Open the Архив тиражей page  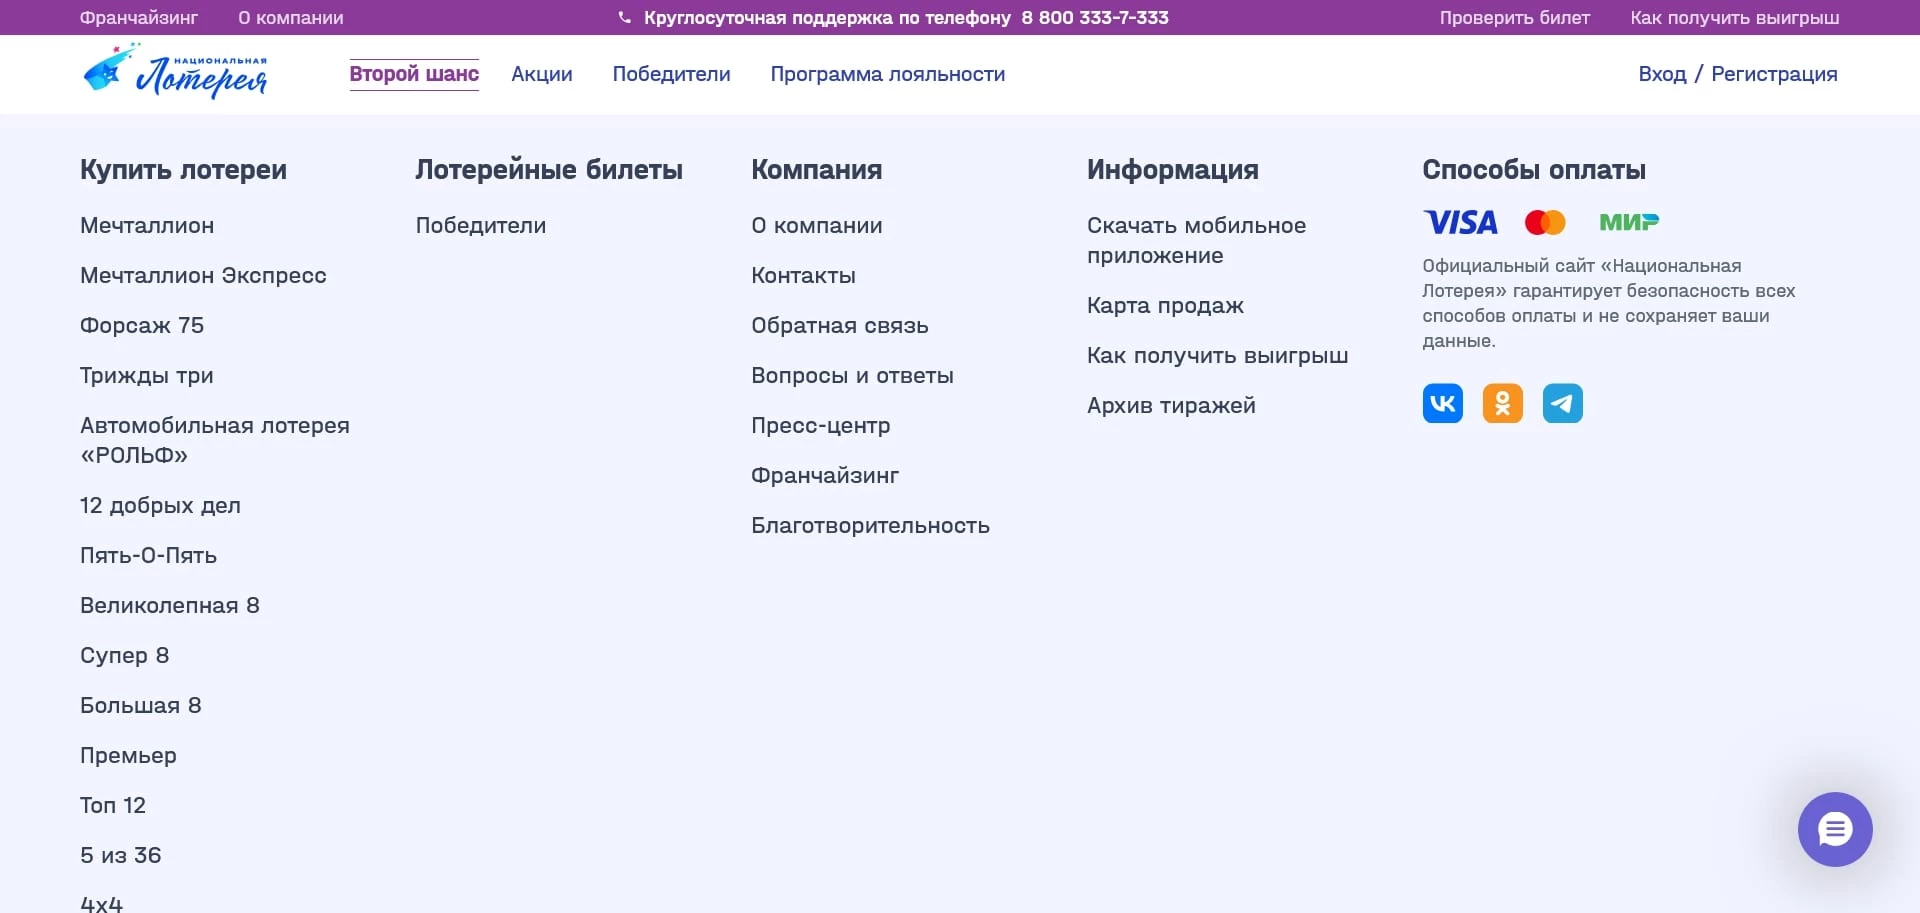(1171, 405)
